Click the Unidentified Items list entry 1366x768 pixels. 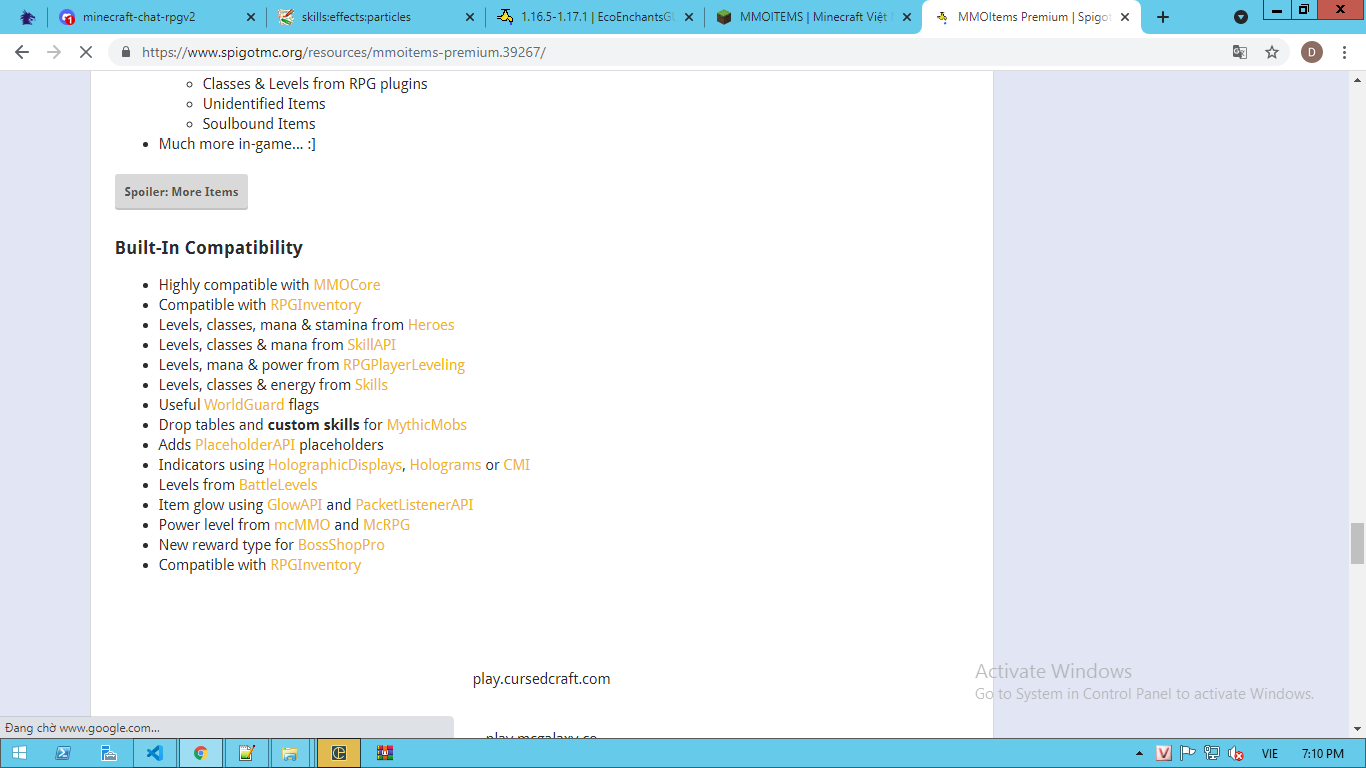(264, 104)
